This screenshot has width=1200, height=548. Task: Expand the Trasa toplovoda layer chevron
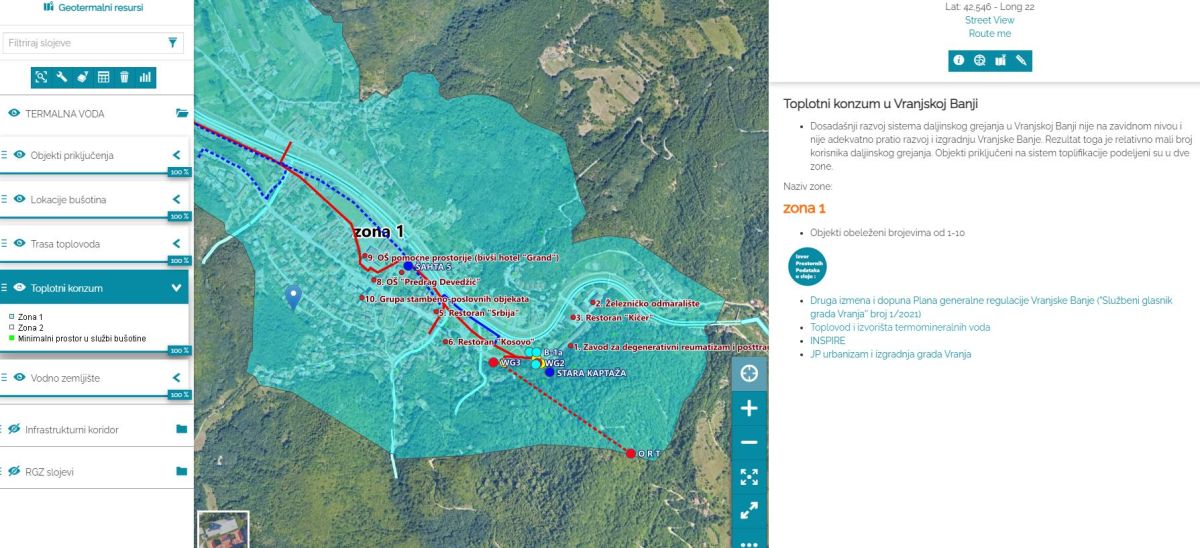pos(176,243)
